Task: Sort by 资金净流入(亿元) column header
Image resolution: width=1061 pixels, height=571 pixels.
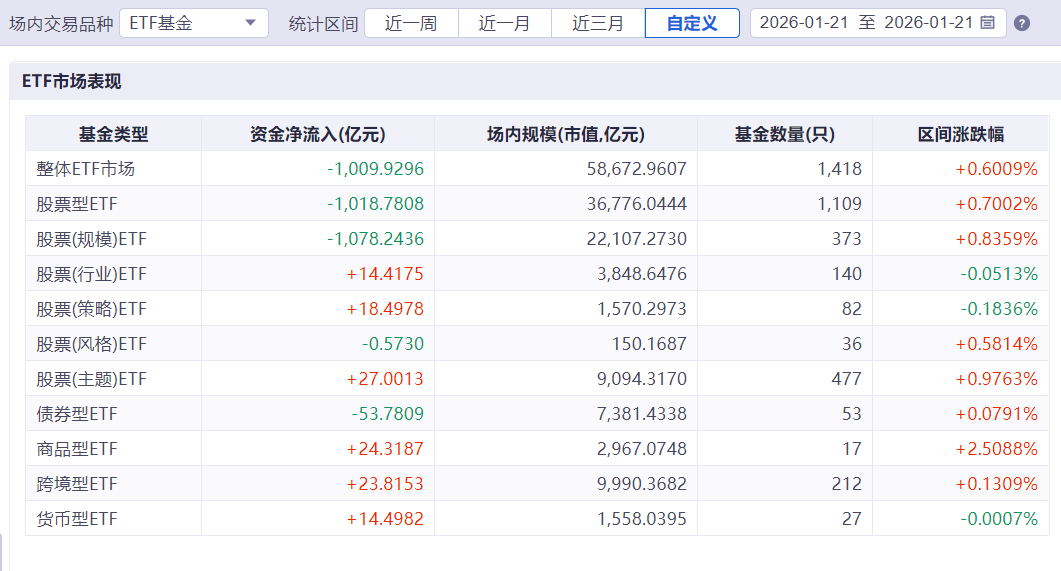Action: pos(317,134)
